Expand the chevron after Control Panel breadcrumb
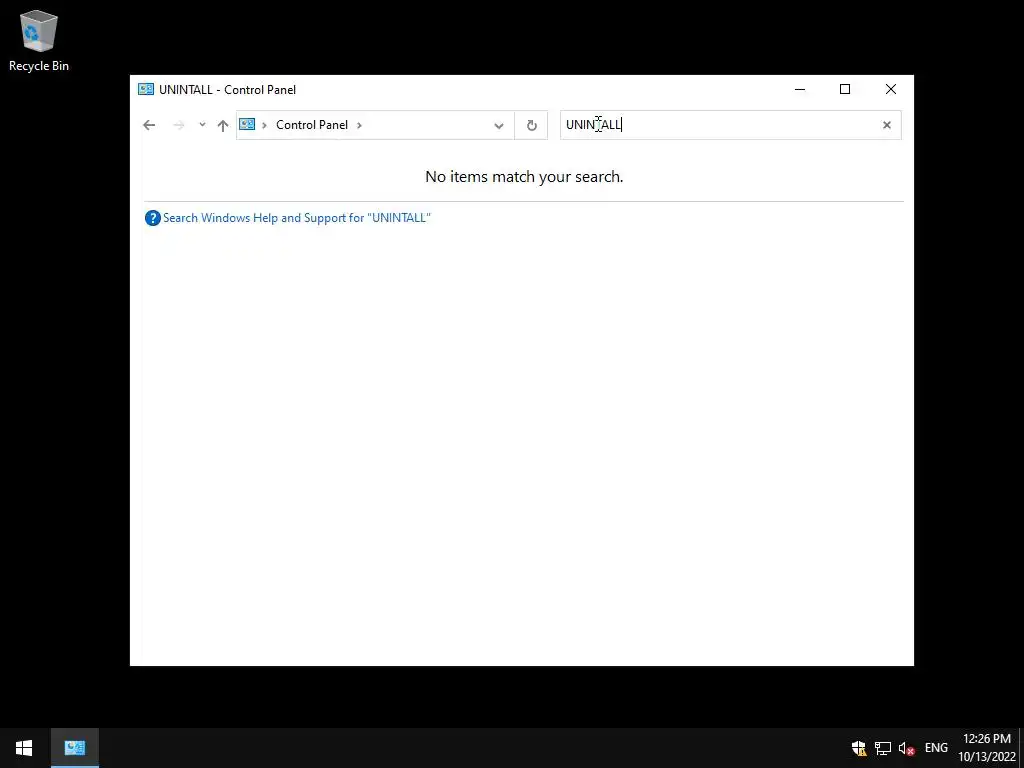 (x=359, y=125)
